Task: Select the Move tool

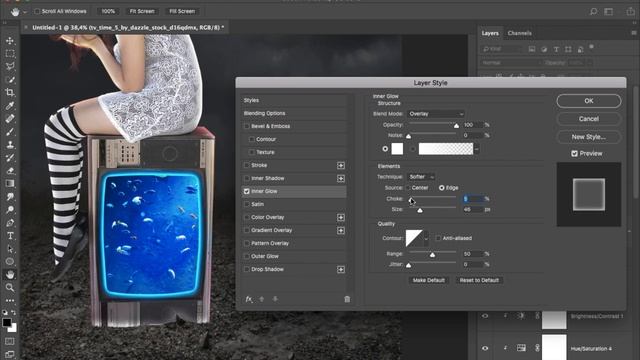Action: pos(10,41)
